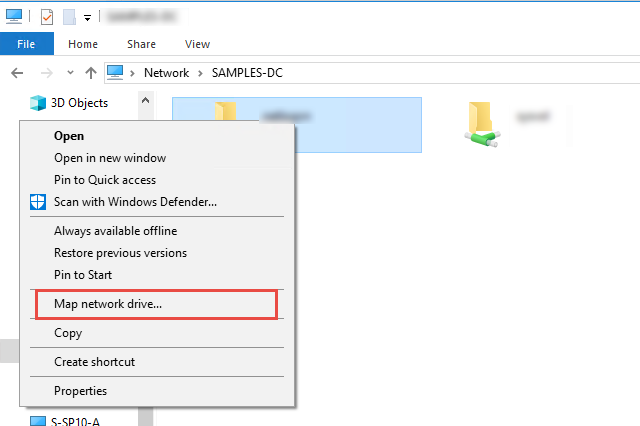Open the Customize Quick Access Toolbar dropdown
The image size is (640, 426).
pos(87,18)
